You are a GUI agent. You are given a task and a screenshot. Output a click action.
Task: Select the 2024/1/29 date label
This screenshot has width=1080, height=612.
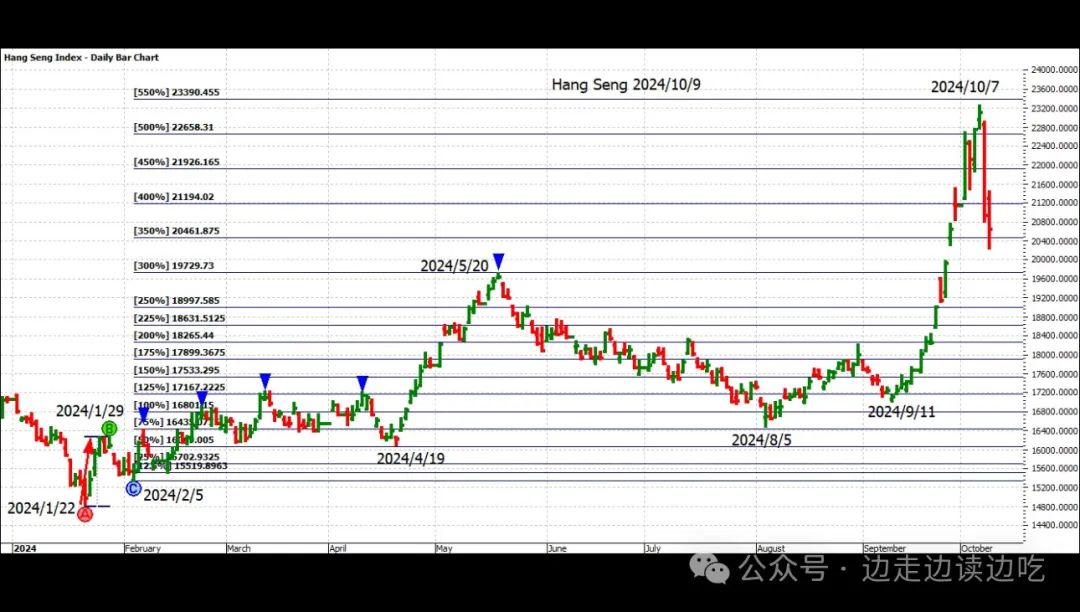click(90, 411)
